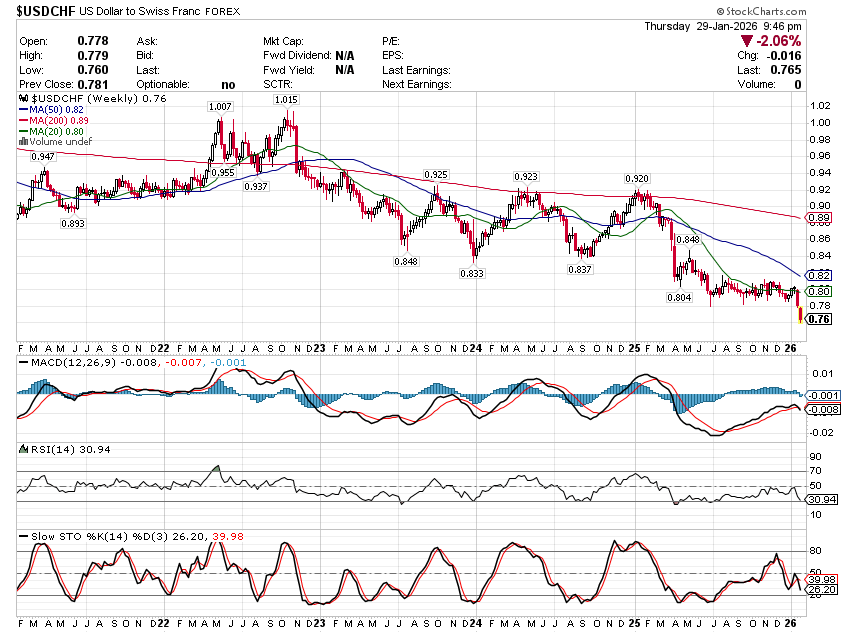Click the red 0.89 MA(200) axis tag
Image resolution: width=850 pixels, height=633 pixels.
(x=818, y=217)
